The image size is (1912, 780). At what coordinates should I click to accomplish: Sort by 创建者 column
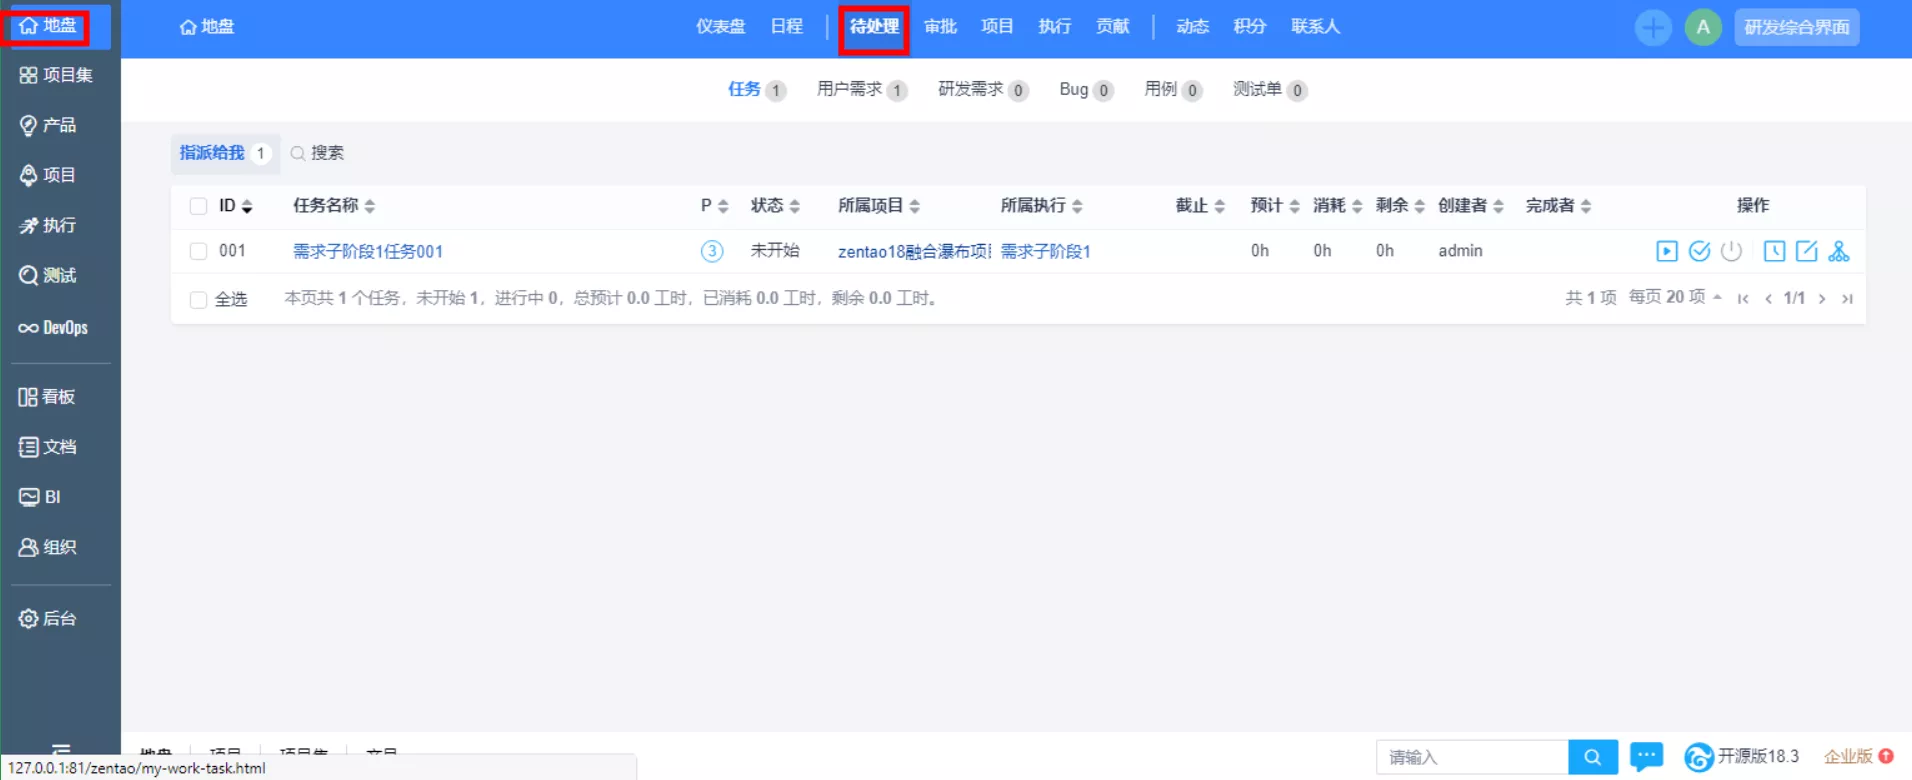click(x=1471, y=206)
